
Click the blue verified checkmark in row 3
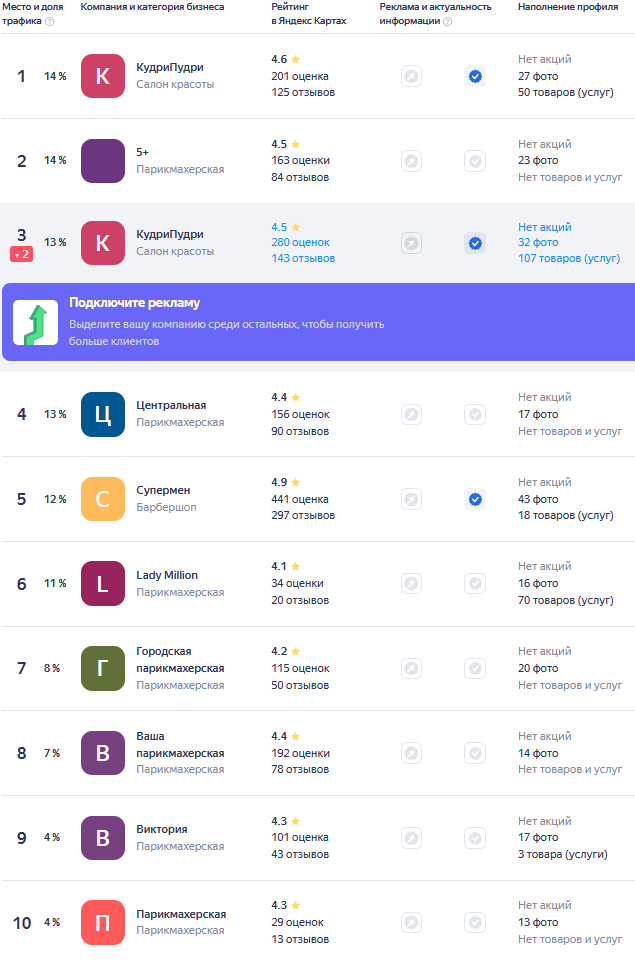pyautogui.click(x=475, y=243)
